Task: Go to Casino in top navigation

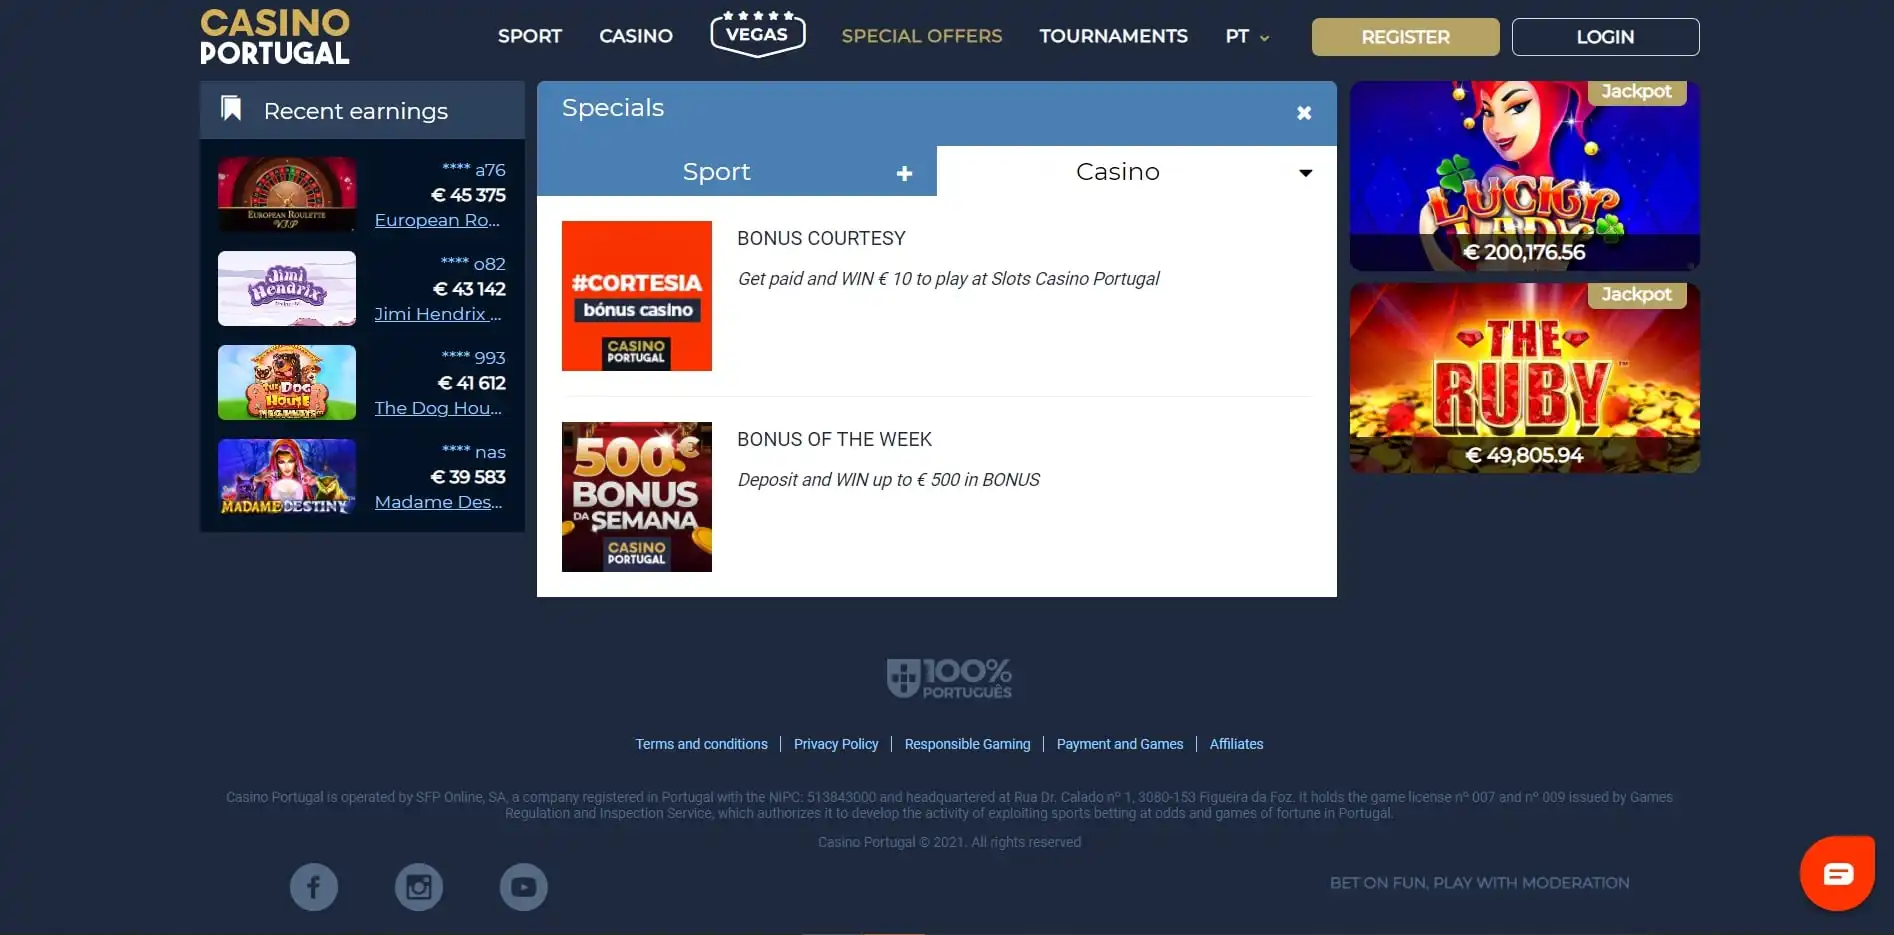Action: 636,36
